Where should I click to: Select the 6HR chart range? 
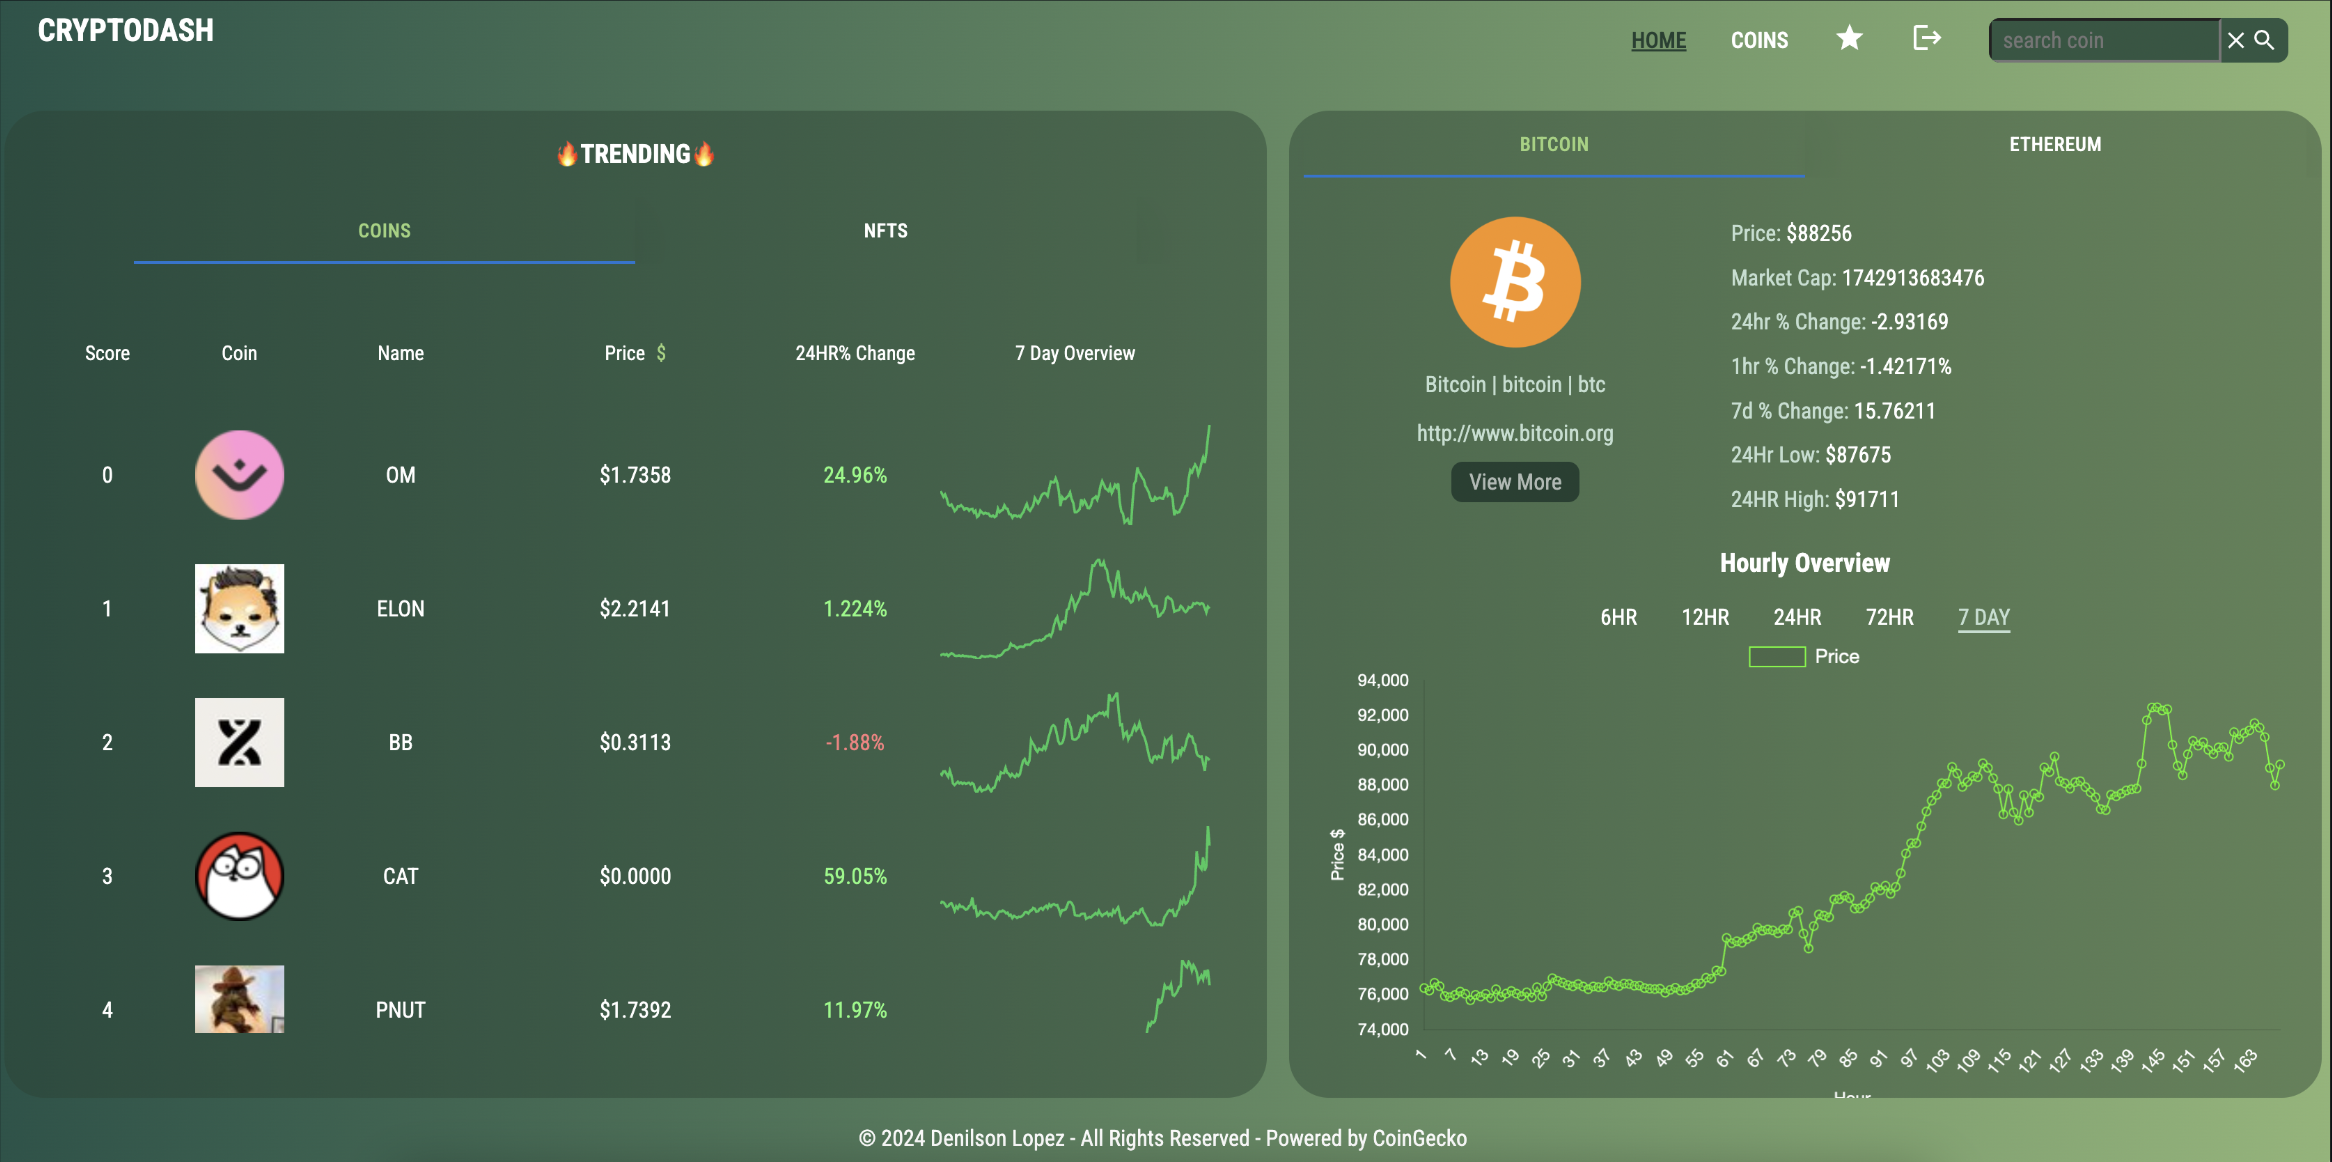(1618, 617)
